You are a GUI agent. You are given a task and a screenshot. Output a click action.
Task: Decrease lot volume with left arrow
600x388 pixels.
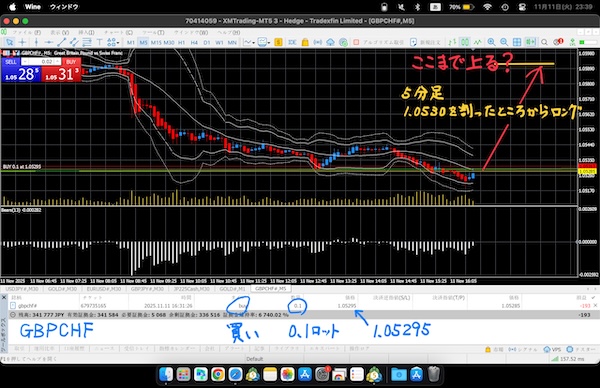click(24, 62)
